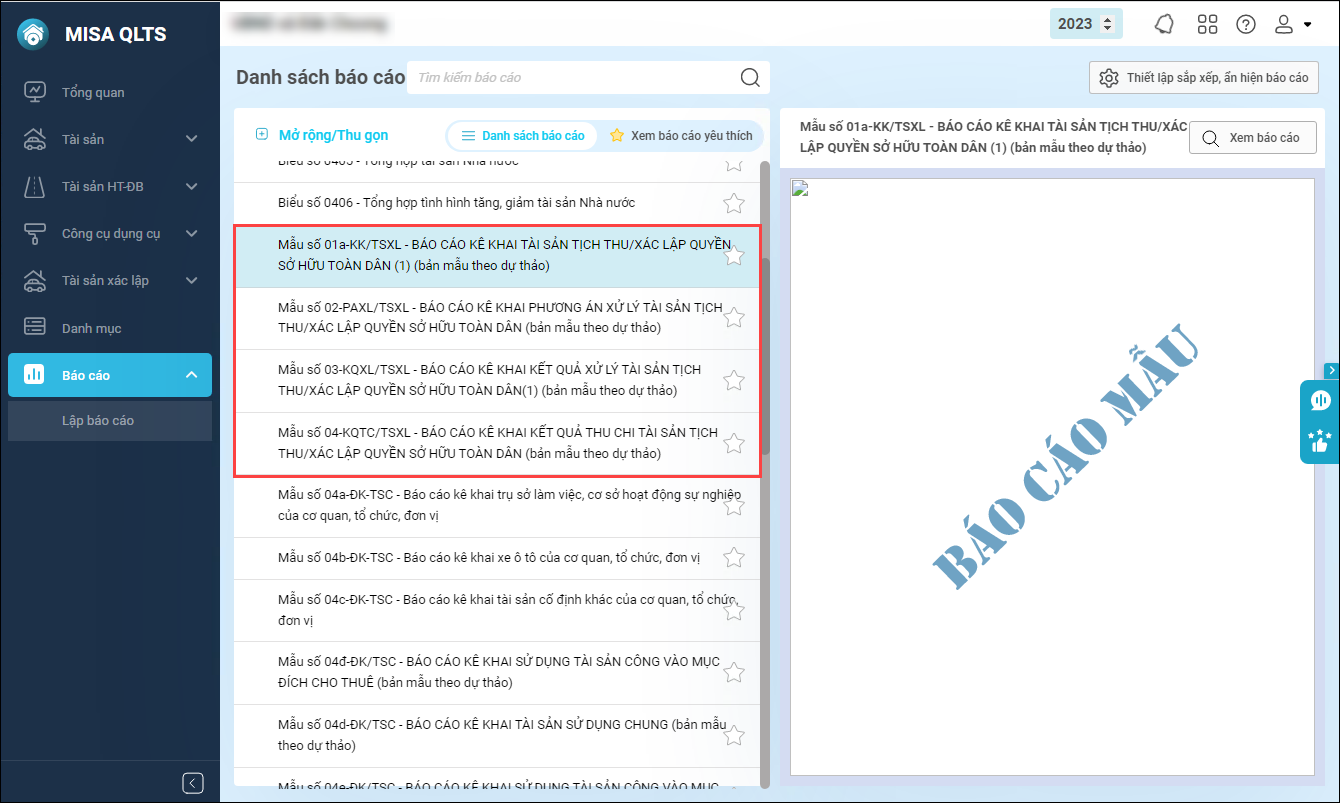Collapse the sidebar with the arrow icon
This screenshot has height=803, width=1340.
click(x=194, y=783)
